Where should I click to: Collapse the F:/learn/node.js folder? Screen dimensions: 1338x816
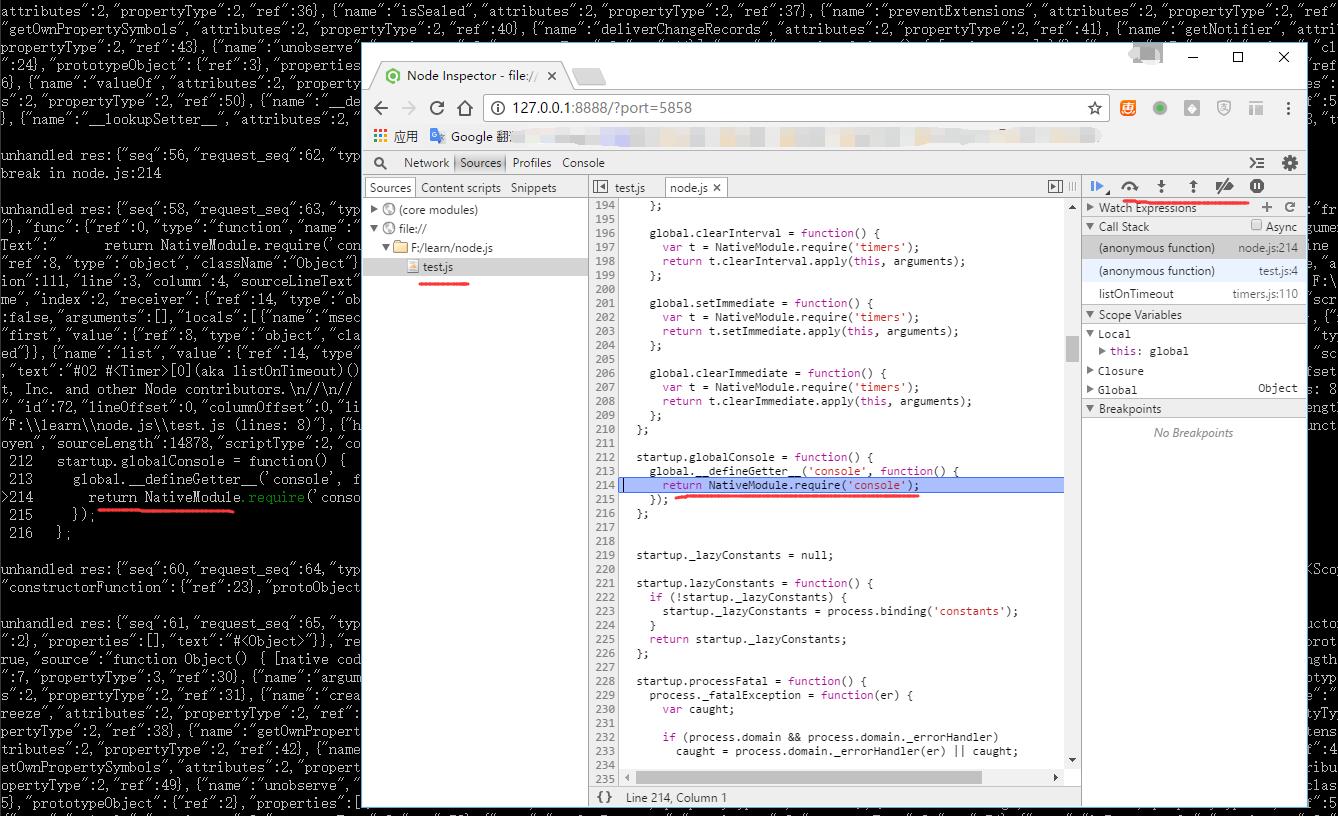[386, 247]
